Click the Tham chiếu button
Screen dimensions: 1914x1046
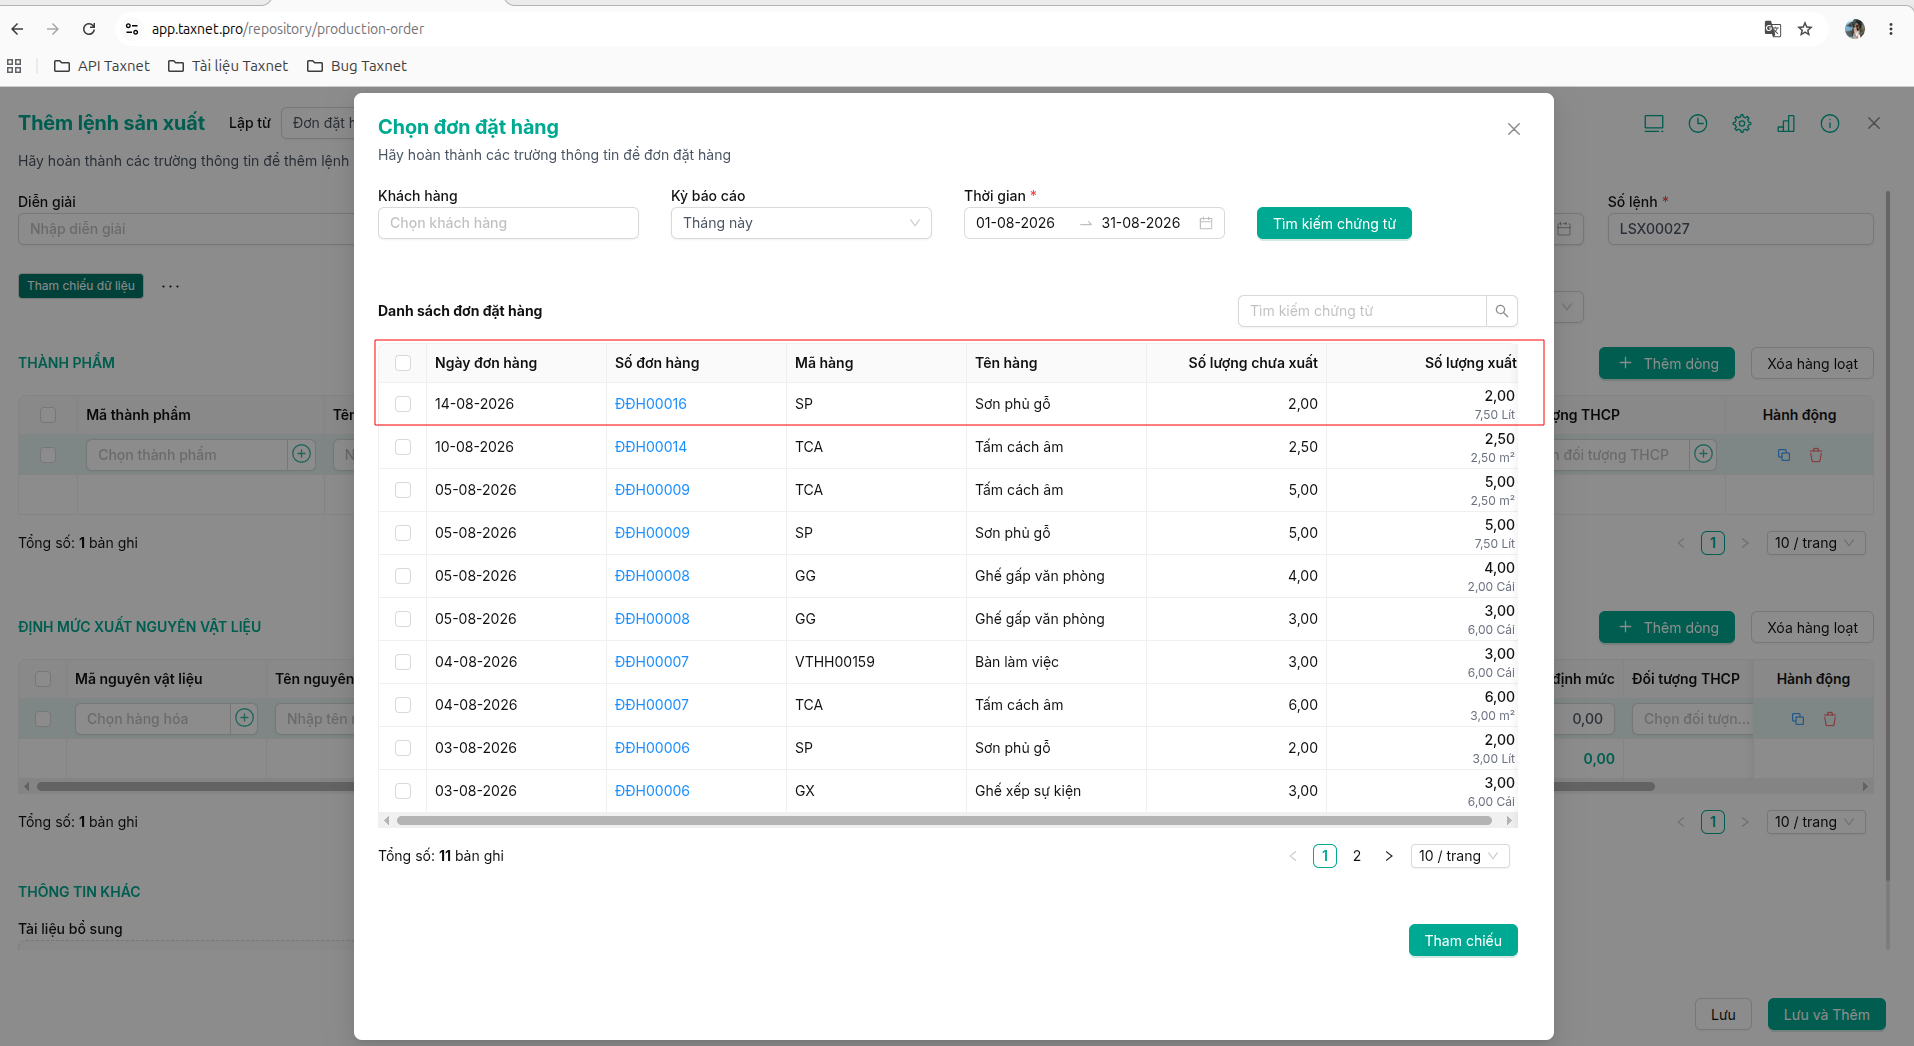click(1463, 940)
